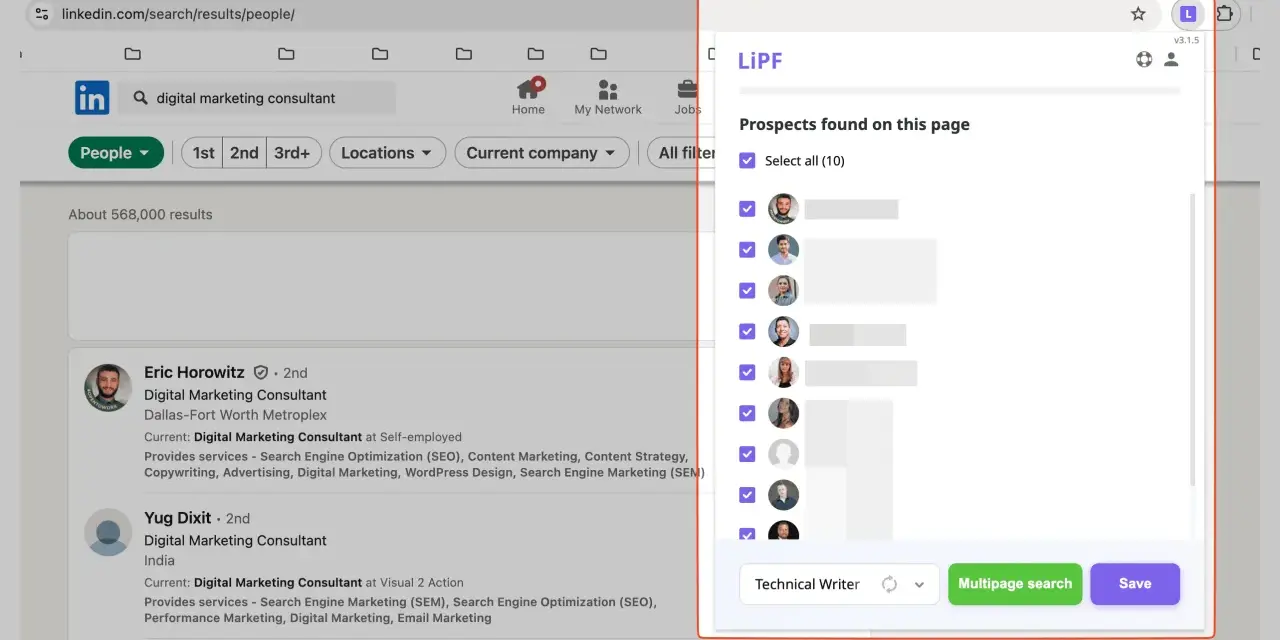Open the browser extensions puzzle icon
The width and height of the screenshot is (1280, 640).
[x=1225, y=14]
